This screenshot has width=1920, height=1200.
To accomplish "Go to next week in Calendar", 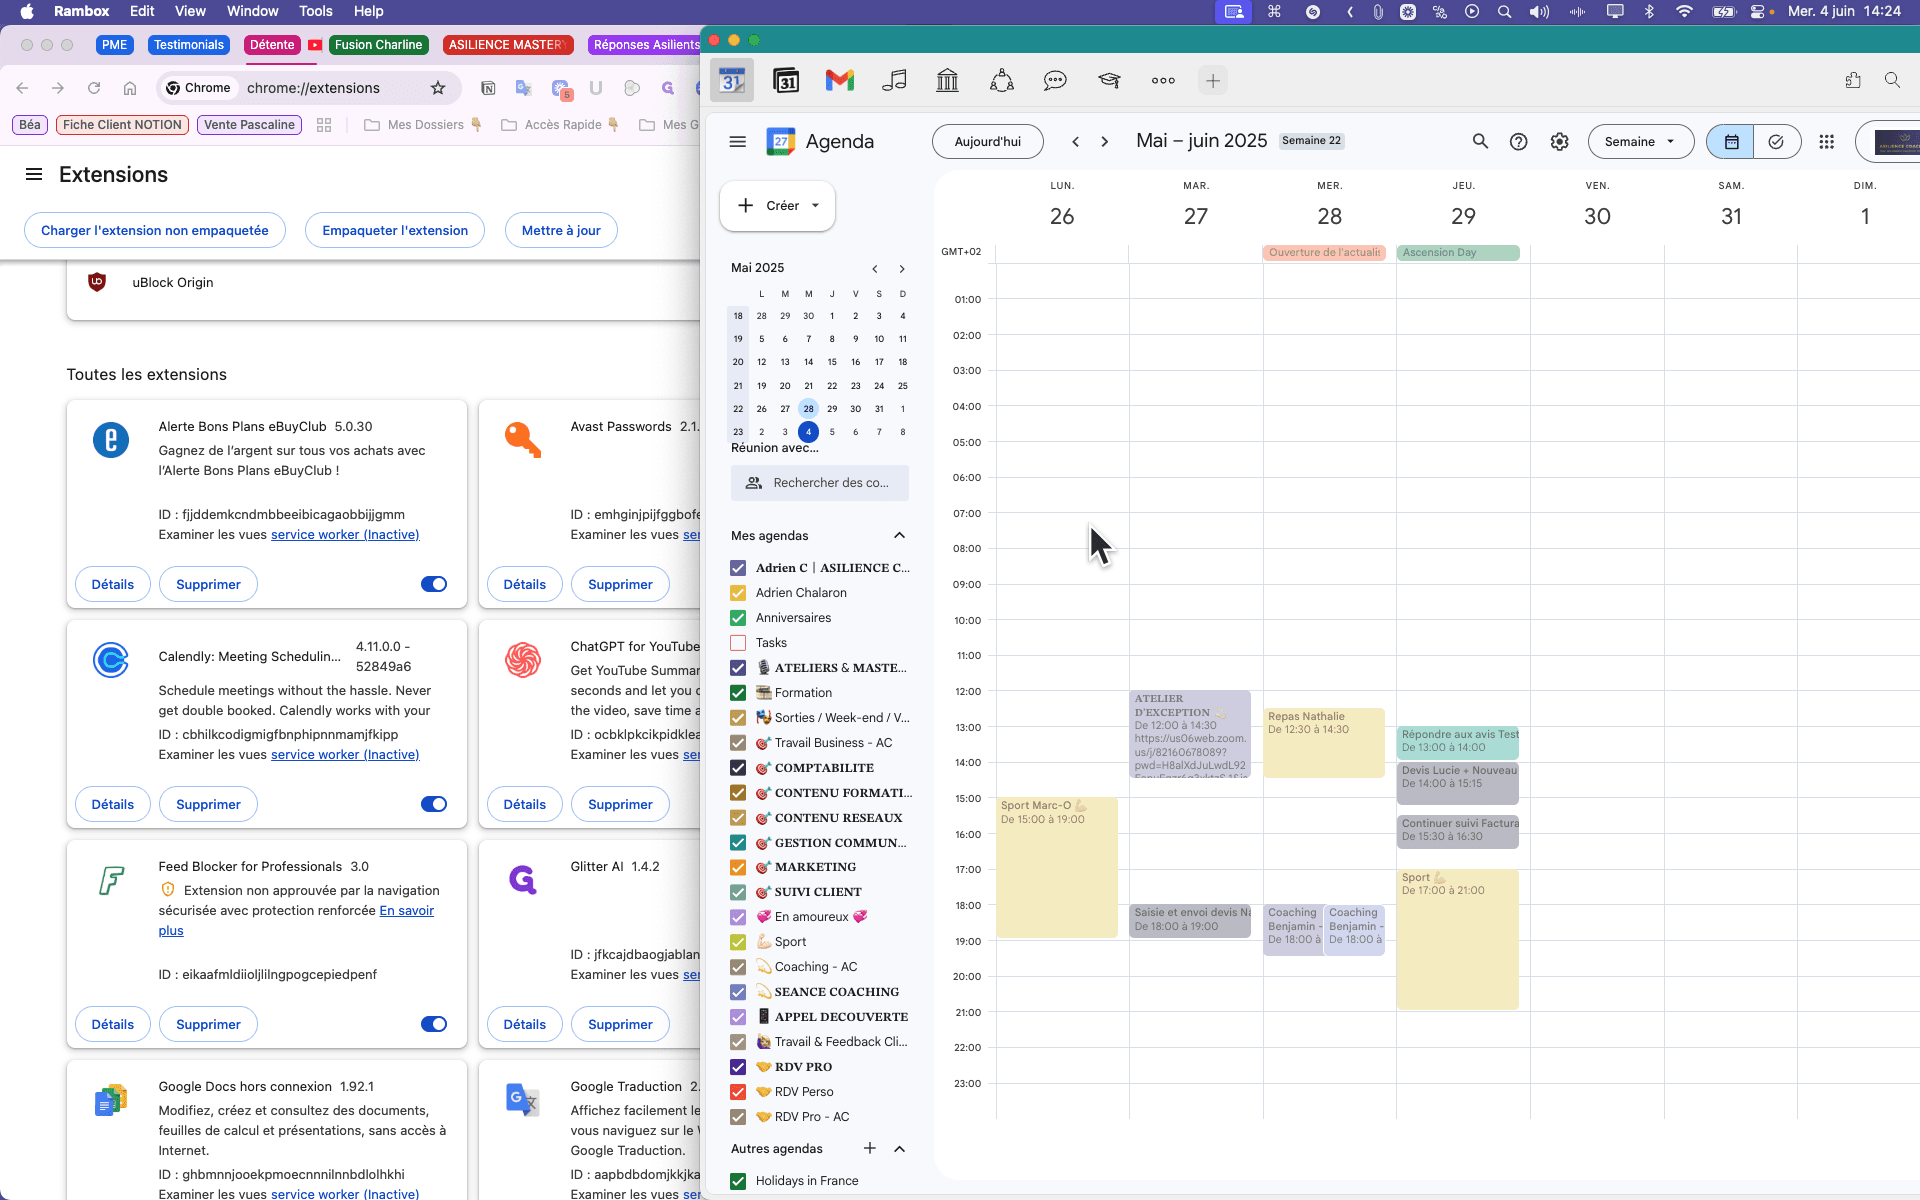I will pyautogui.click(x=1105, y=142).
